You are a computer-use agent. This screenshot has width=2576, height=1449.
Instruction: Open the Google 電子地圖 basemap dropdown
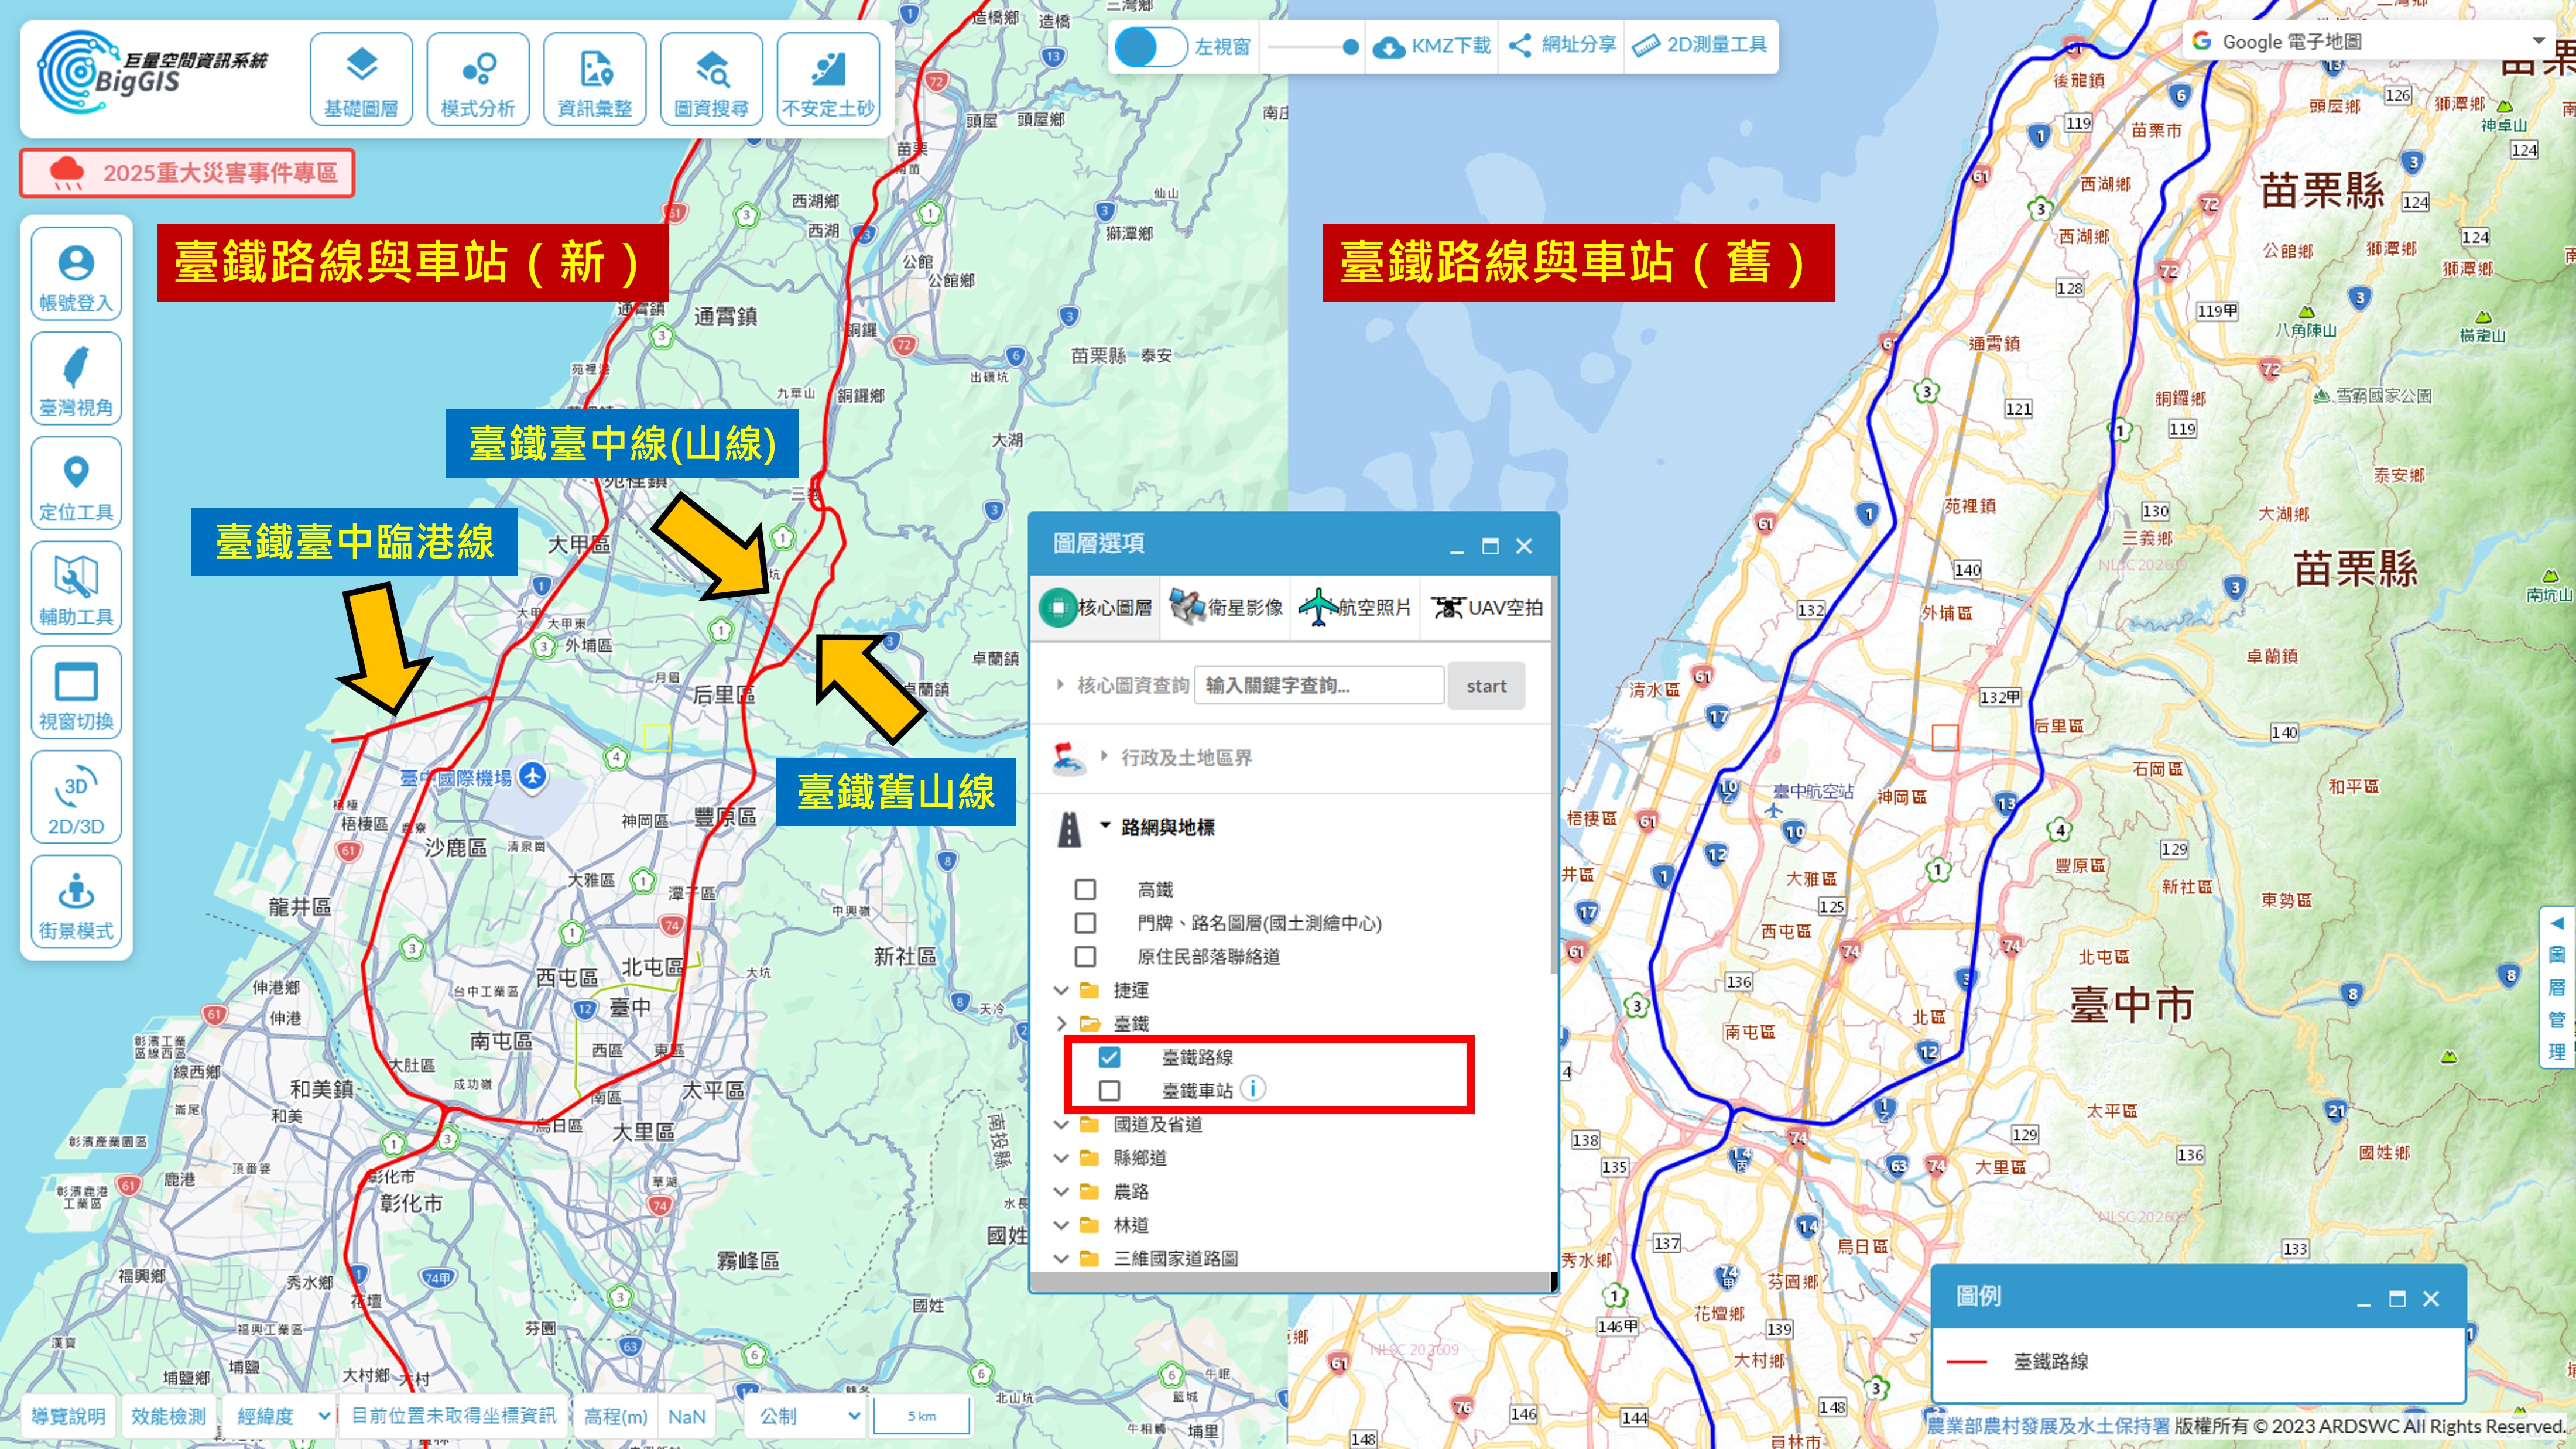click(x=2368, y=41)
